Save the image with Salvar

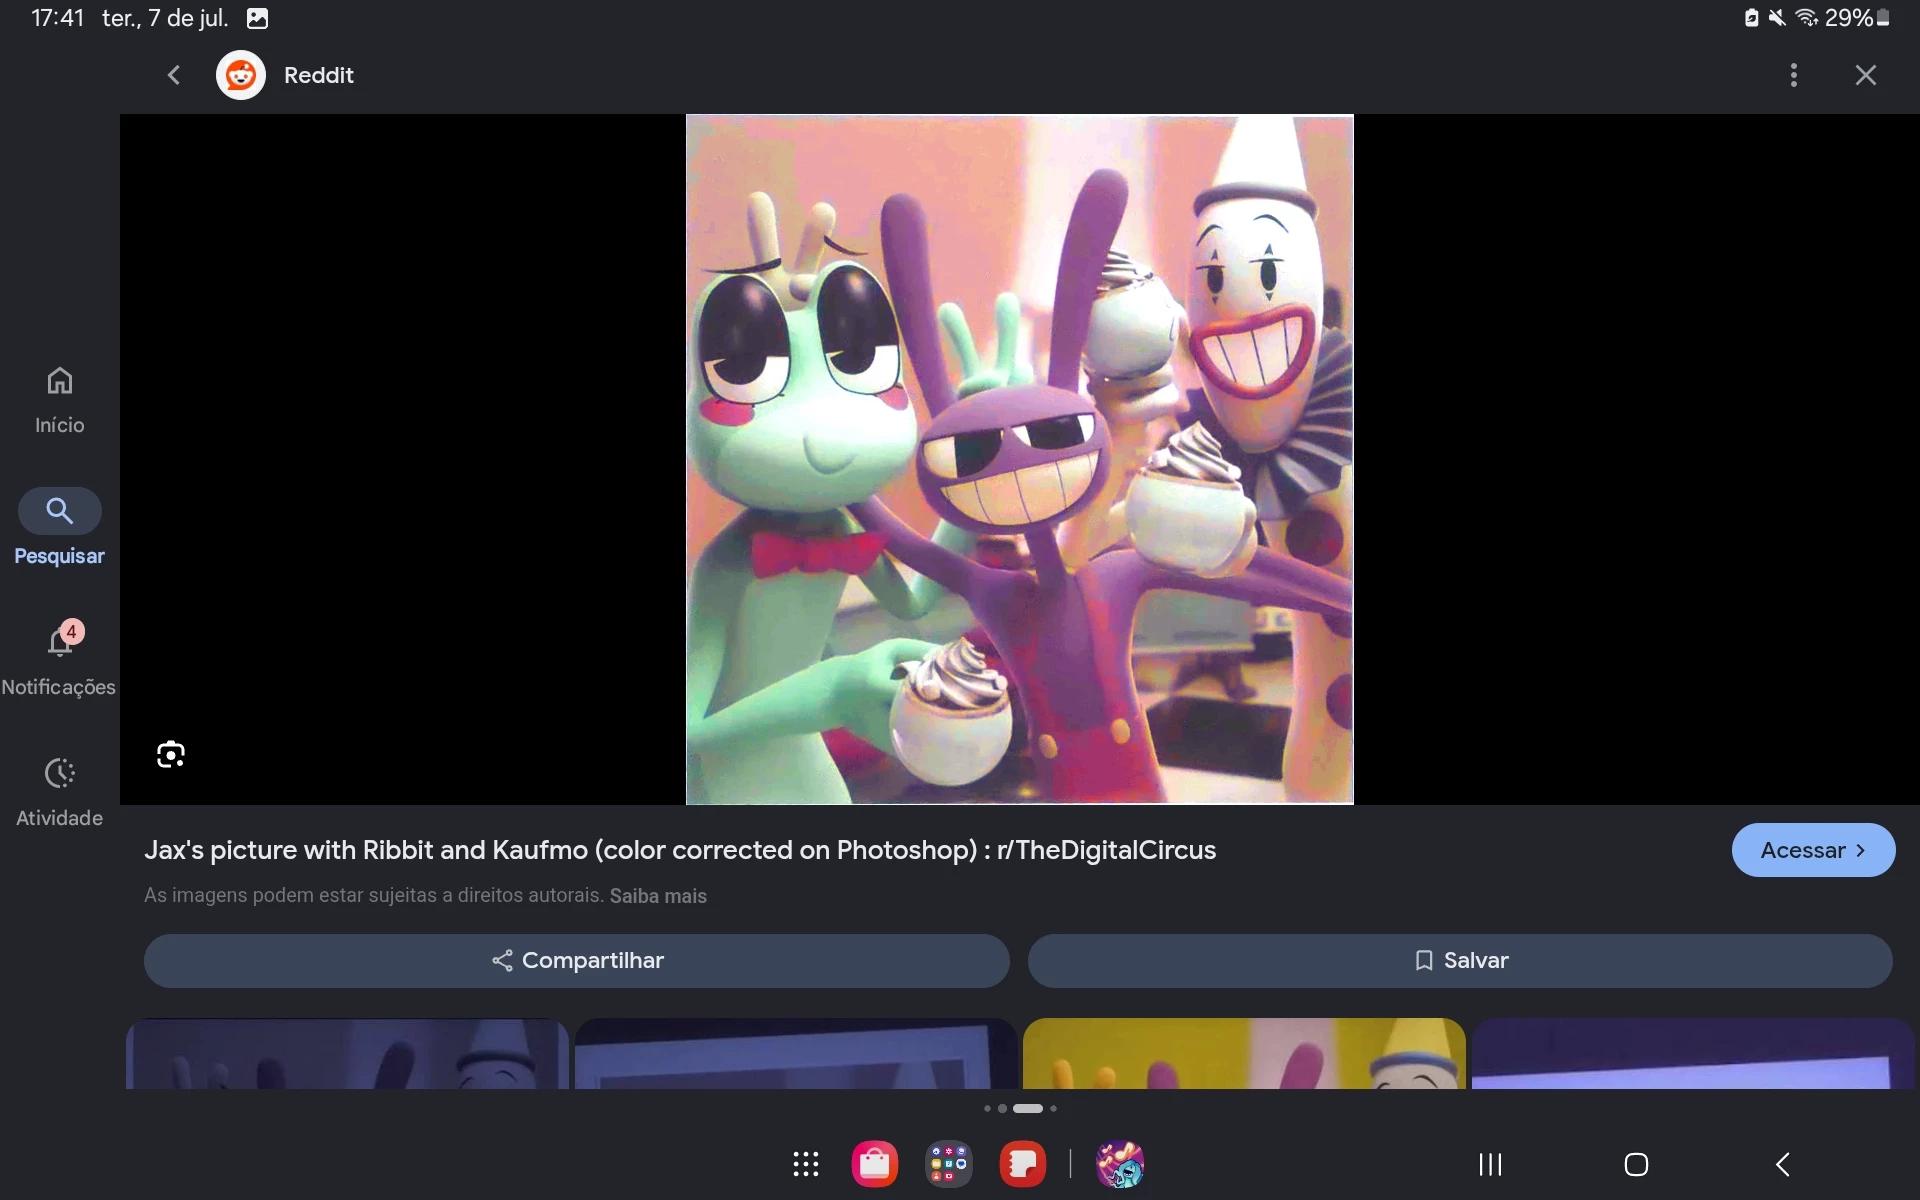[x=1460, y=961]
